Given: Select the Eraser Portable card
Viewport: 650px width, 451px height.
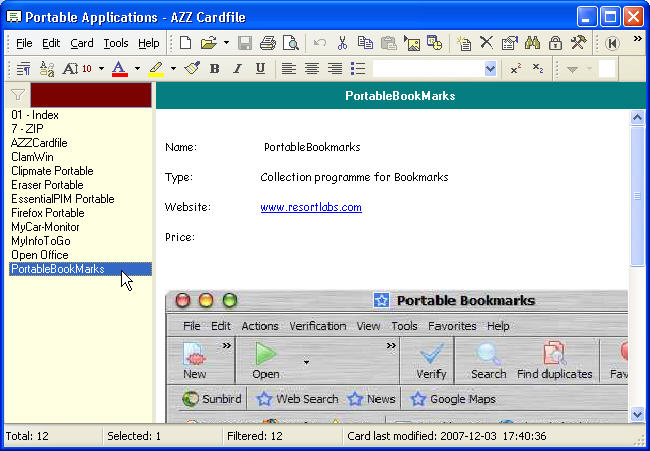Looking at the screenshot, I should 80,185.
